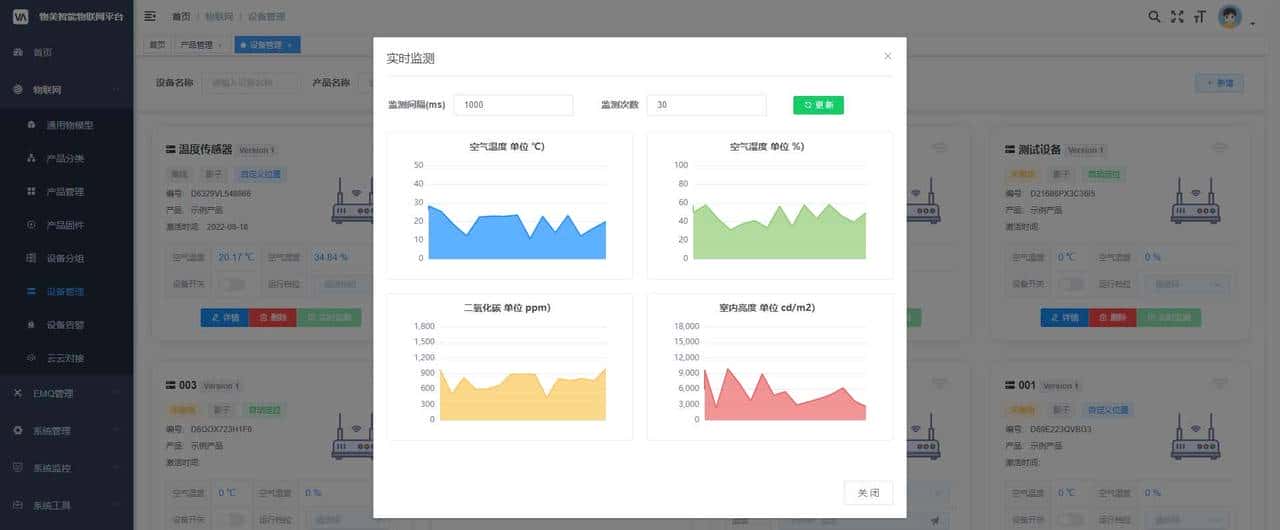Click the 空气湿度 chart title
The image size is (1280, 530).
tap(767, 146)
